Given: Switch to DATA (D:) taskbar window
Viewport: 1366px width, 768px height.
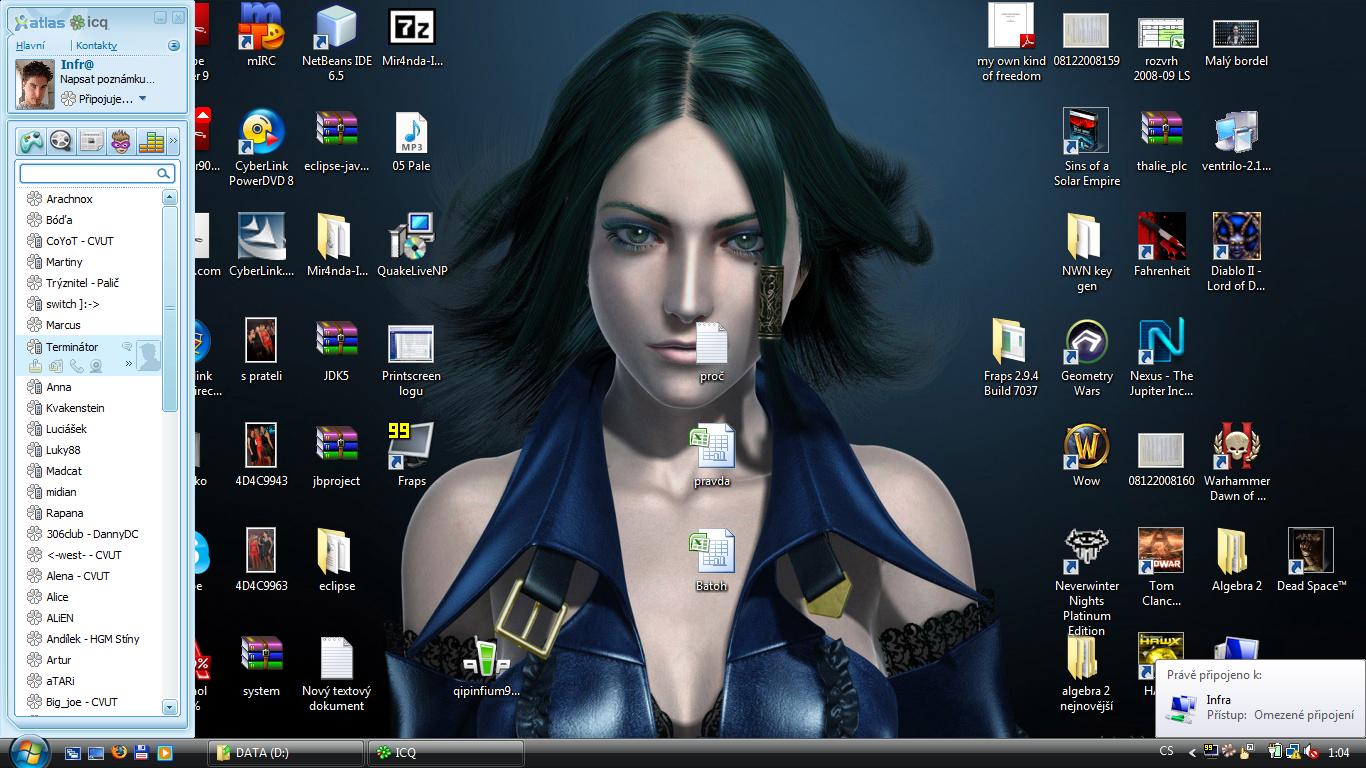Looking at the screenshot, I should click(x=285, y=752).
